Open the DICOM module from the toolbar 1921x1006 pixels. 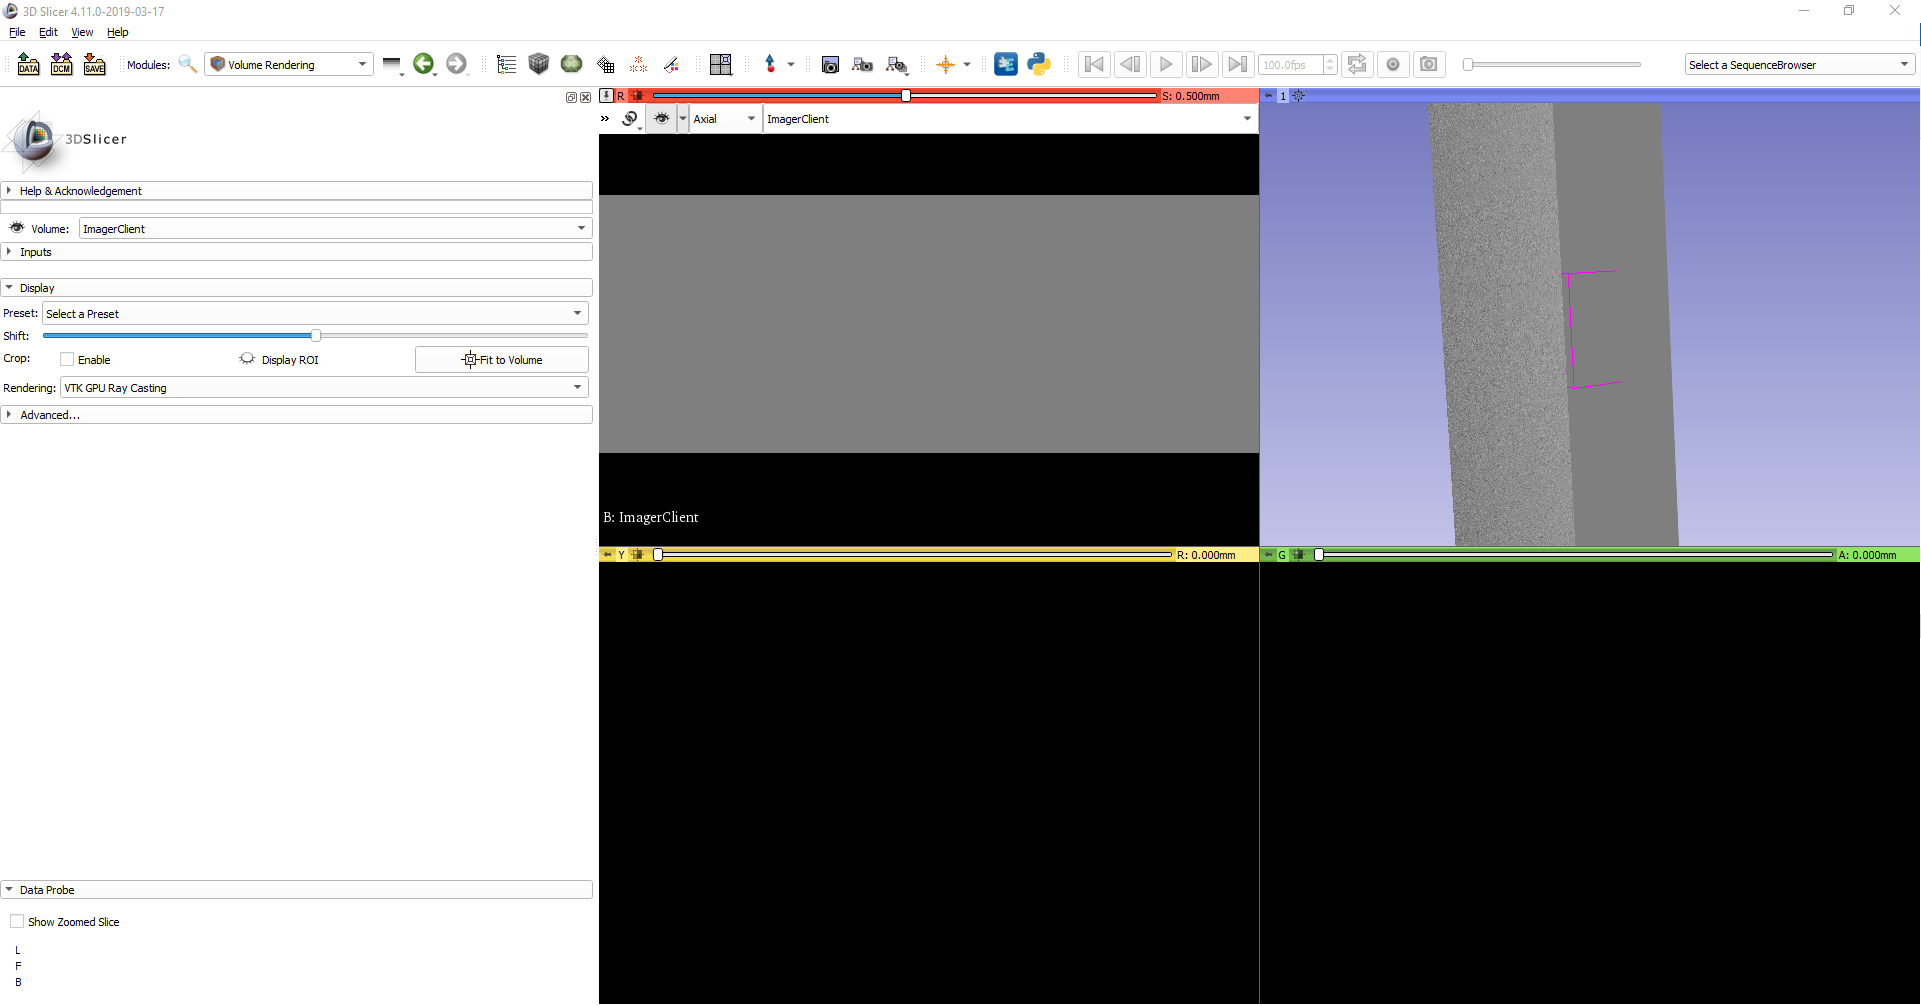(61, 63)
